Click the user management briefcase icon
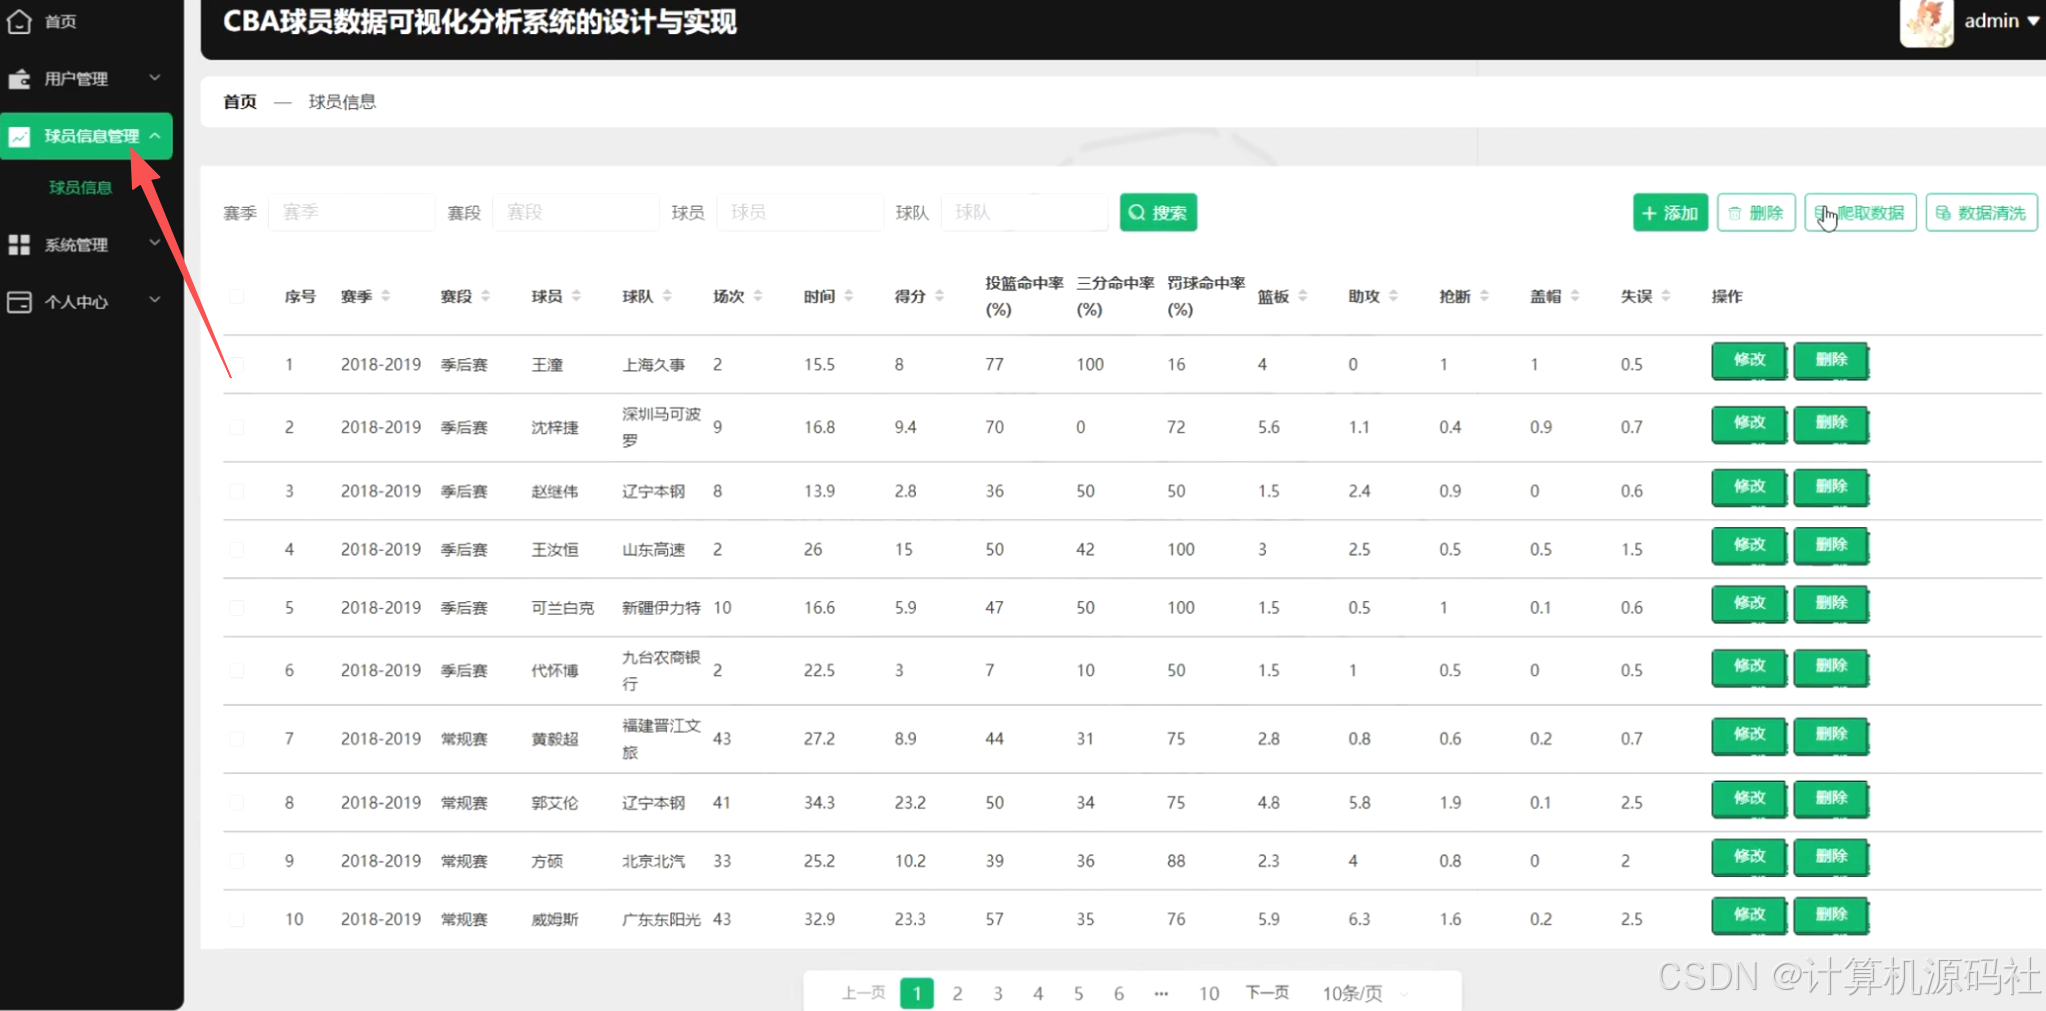 point(19,79)
